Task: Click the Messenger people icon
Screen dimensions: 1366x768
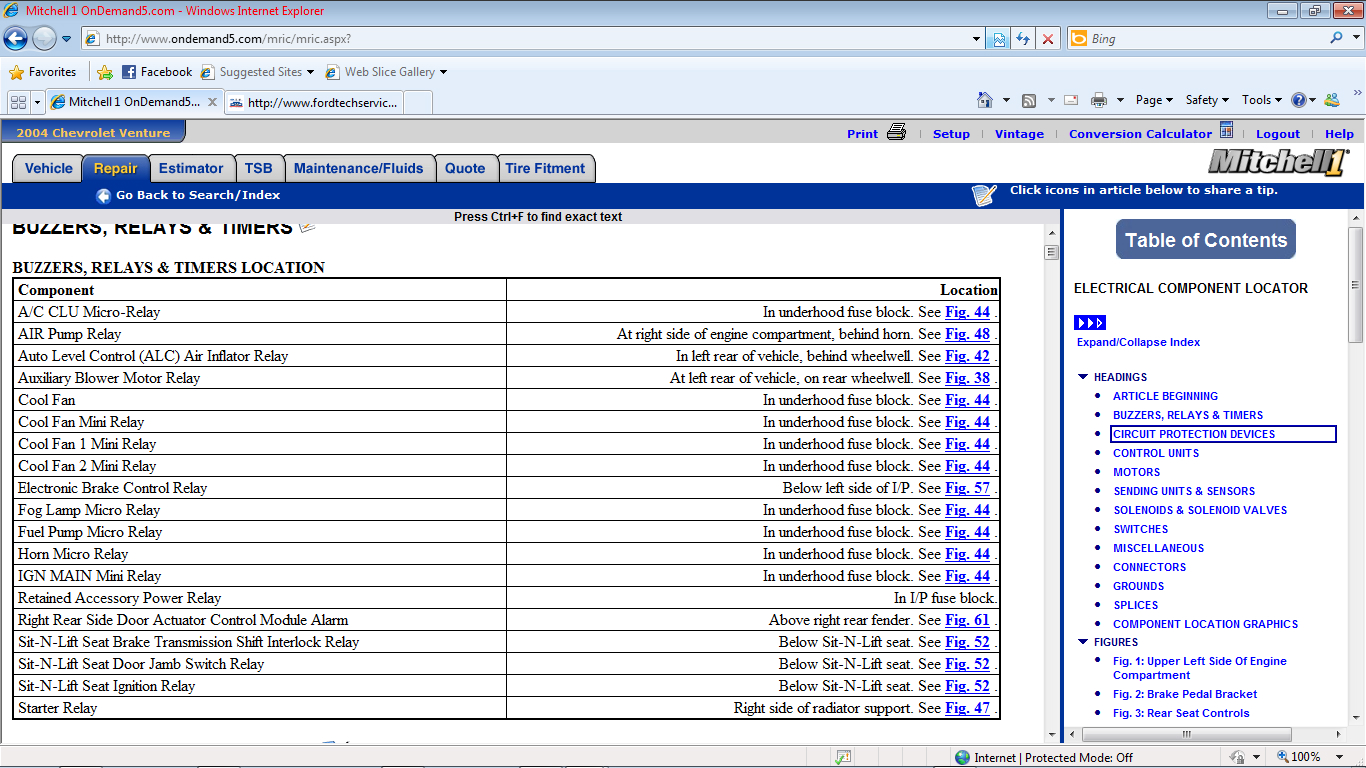Action: [1331, 100]
